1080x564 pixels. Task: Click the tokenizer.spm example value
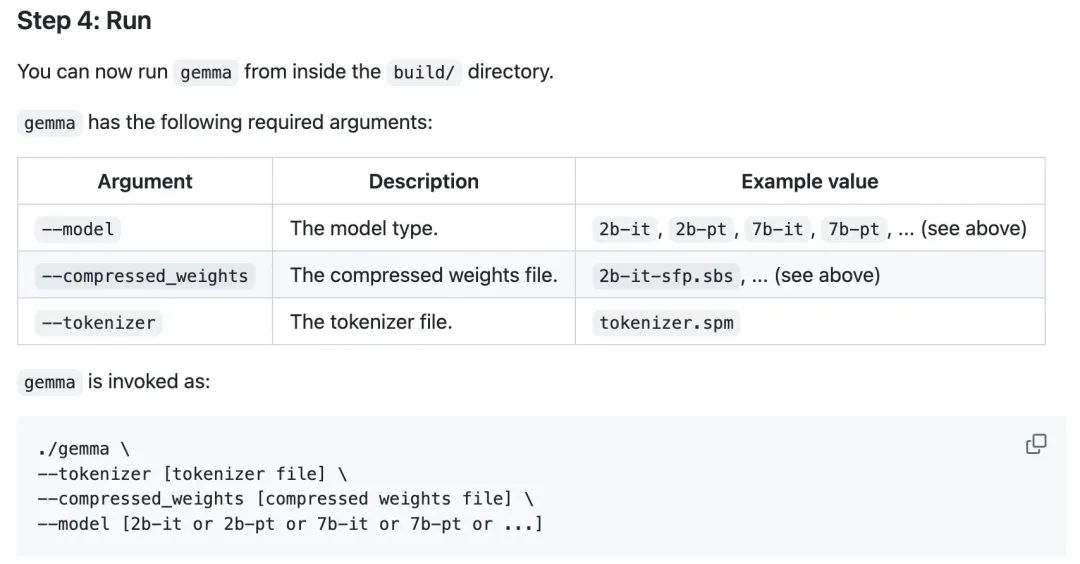point(666,322)
